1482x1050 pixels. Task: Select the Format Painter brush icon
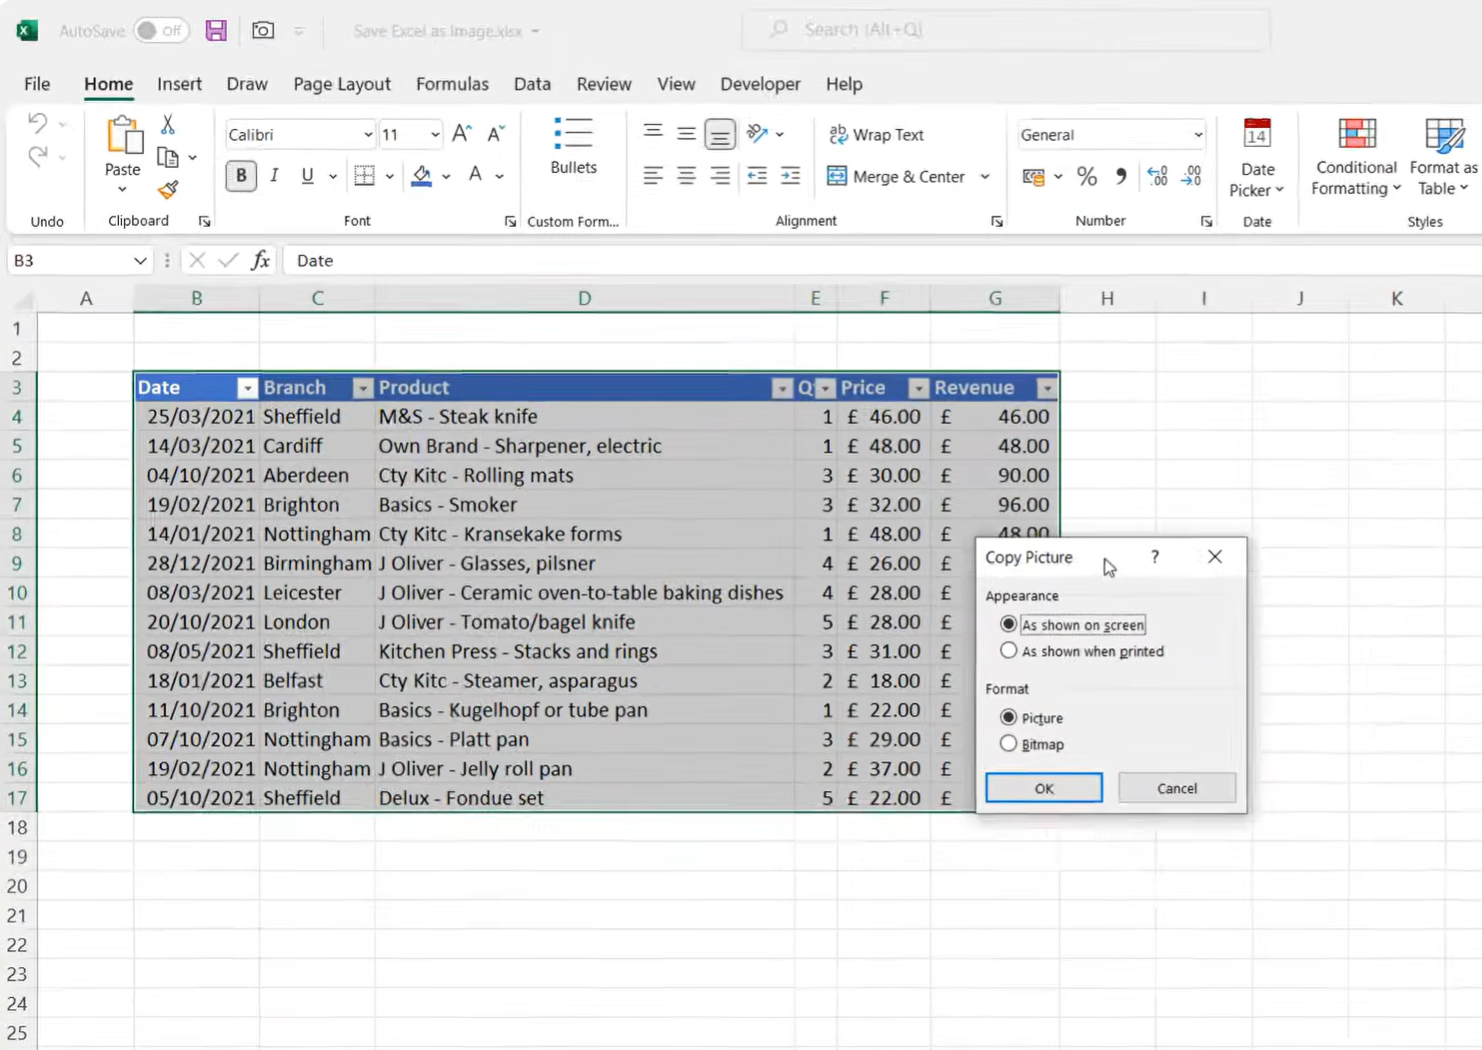click(x=168, y=189)
